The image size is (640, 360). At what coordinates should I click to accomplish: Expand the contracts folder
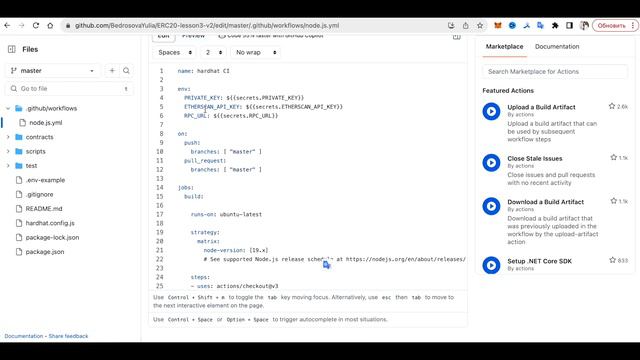pos(8,137)
